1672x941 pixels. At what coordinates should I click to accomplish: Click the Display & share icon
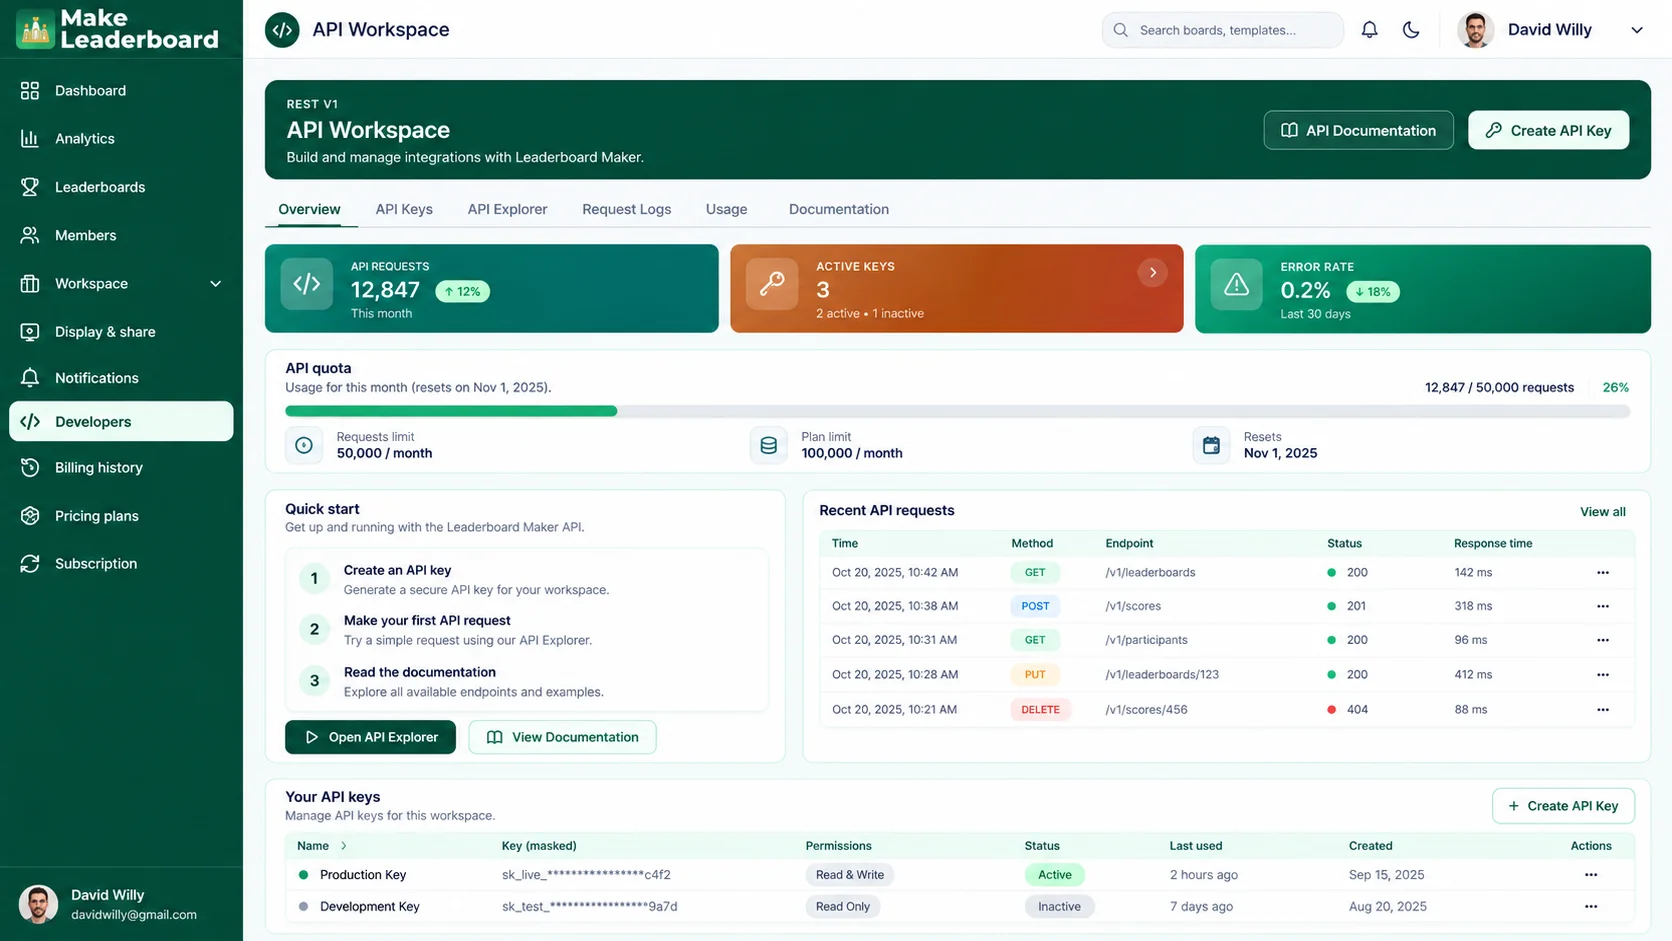click(x=30, y=332)
